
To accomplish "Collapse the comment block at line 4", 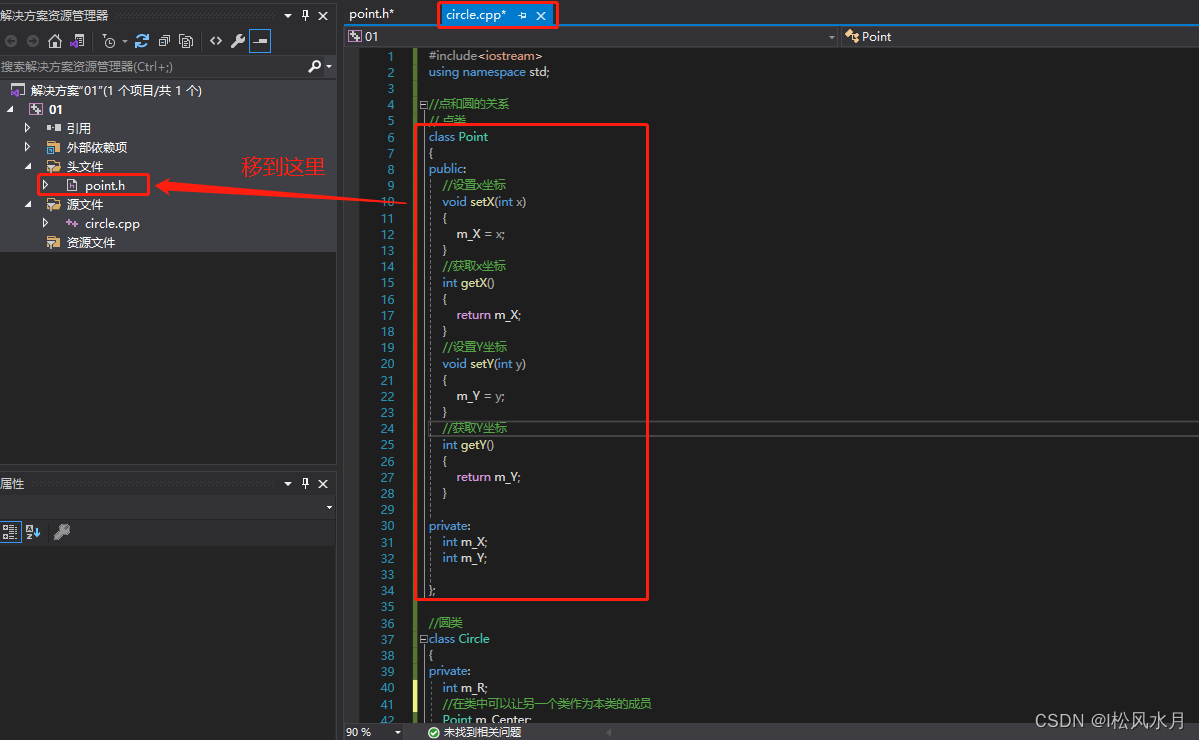I will [x=423, y=105].
